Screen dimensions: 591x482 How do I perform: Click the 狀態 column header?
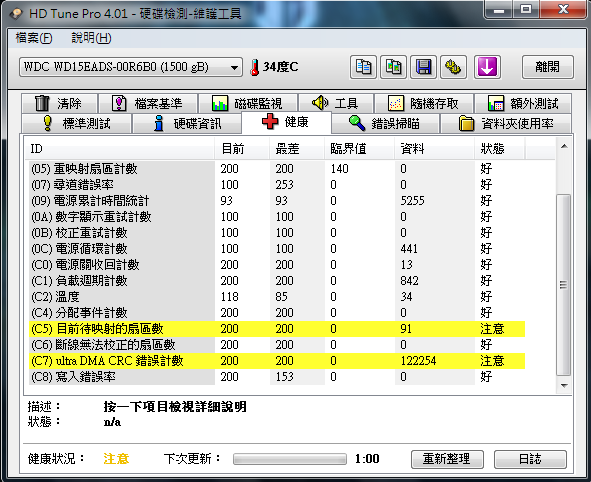(x=499, y=148)
